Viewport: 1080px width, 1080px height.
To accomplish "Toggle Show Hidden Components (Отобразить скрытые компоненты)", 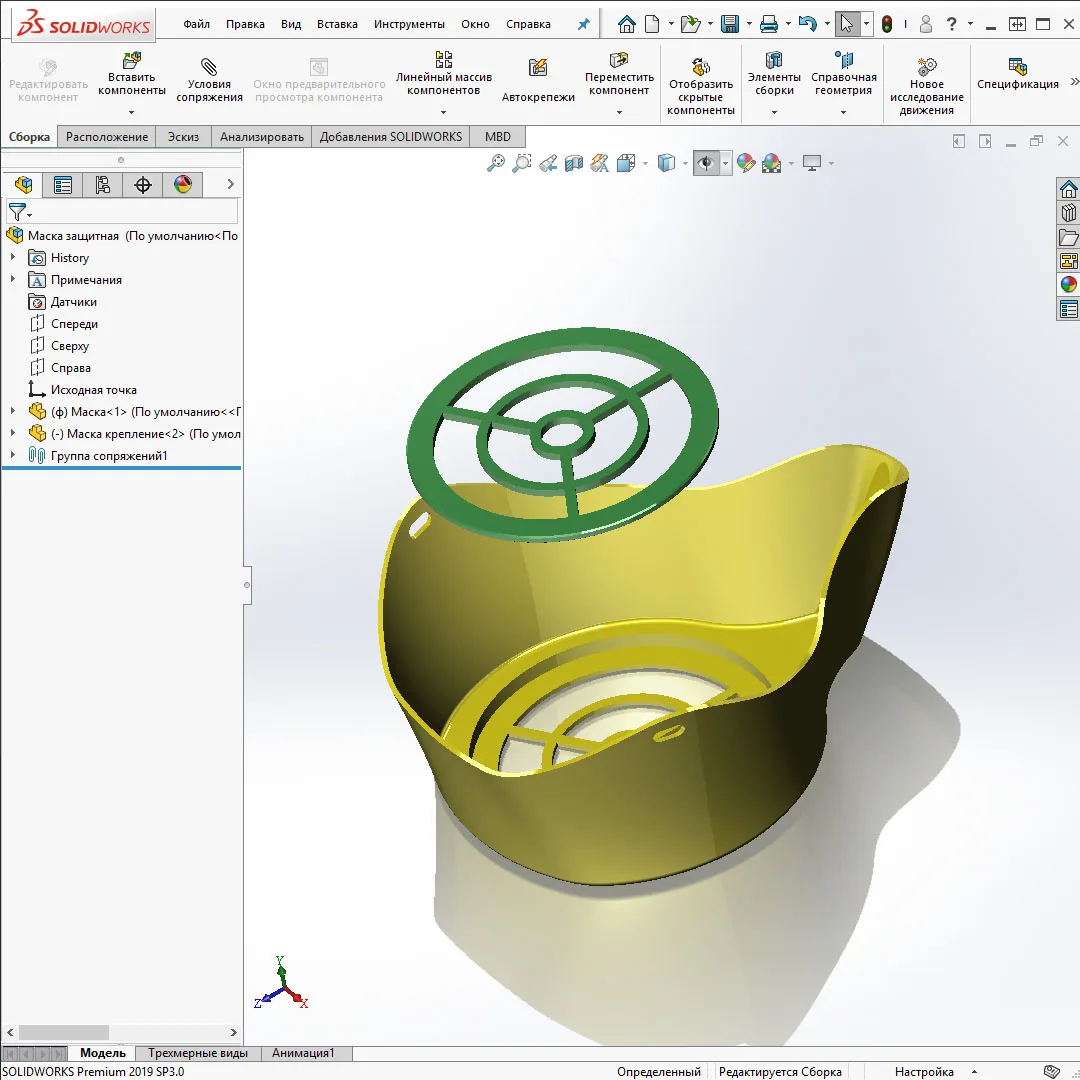I will (x=701, y=68).
